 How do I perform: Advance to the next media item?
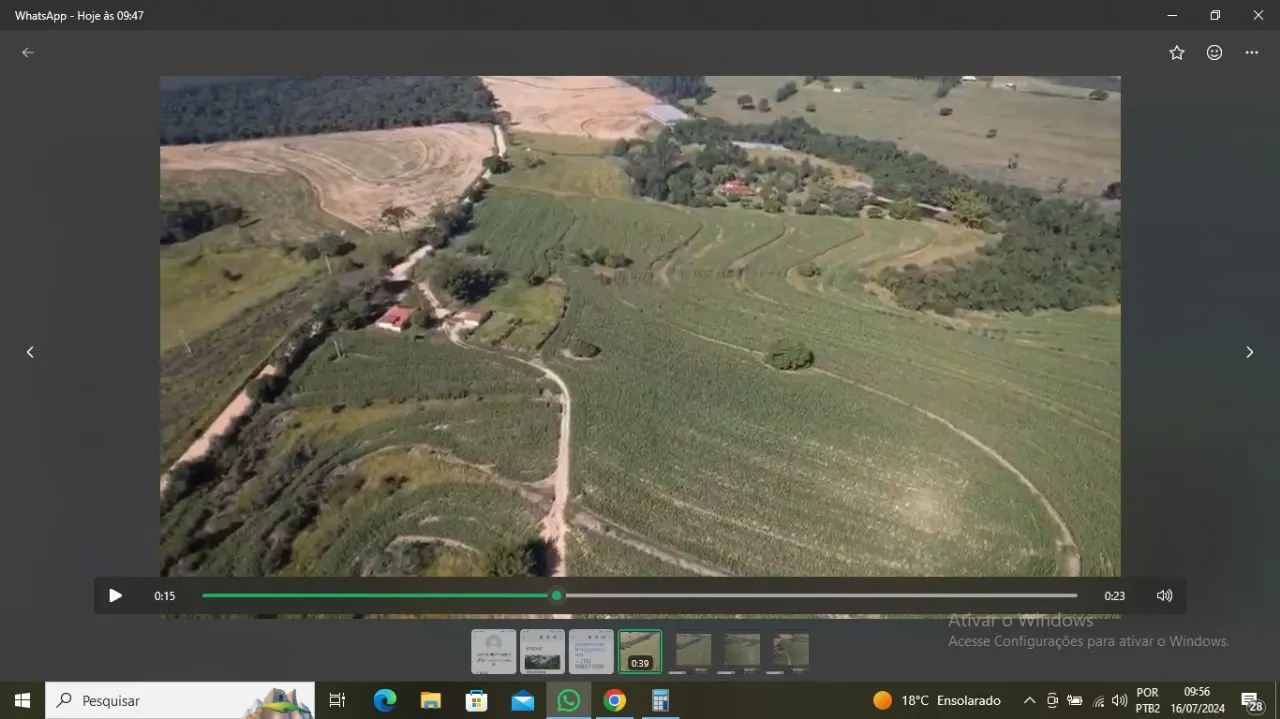pos(1249,352)
